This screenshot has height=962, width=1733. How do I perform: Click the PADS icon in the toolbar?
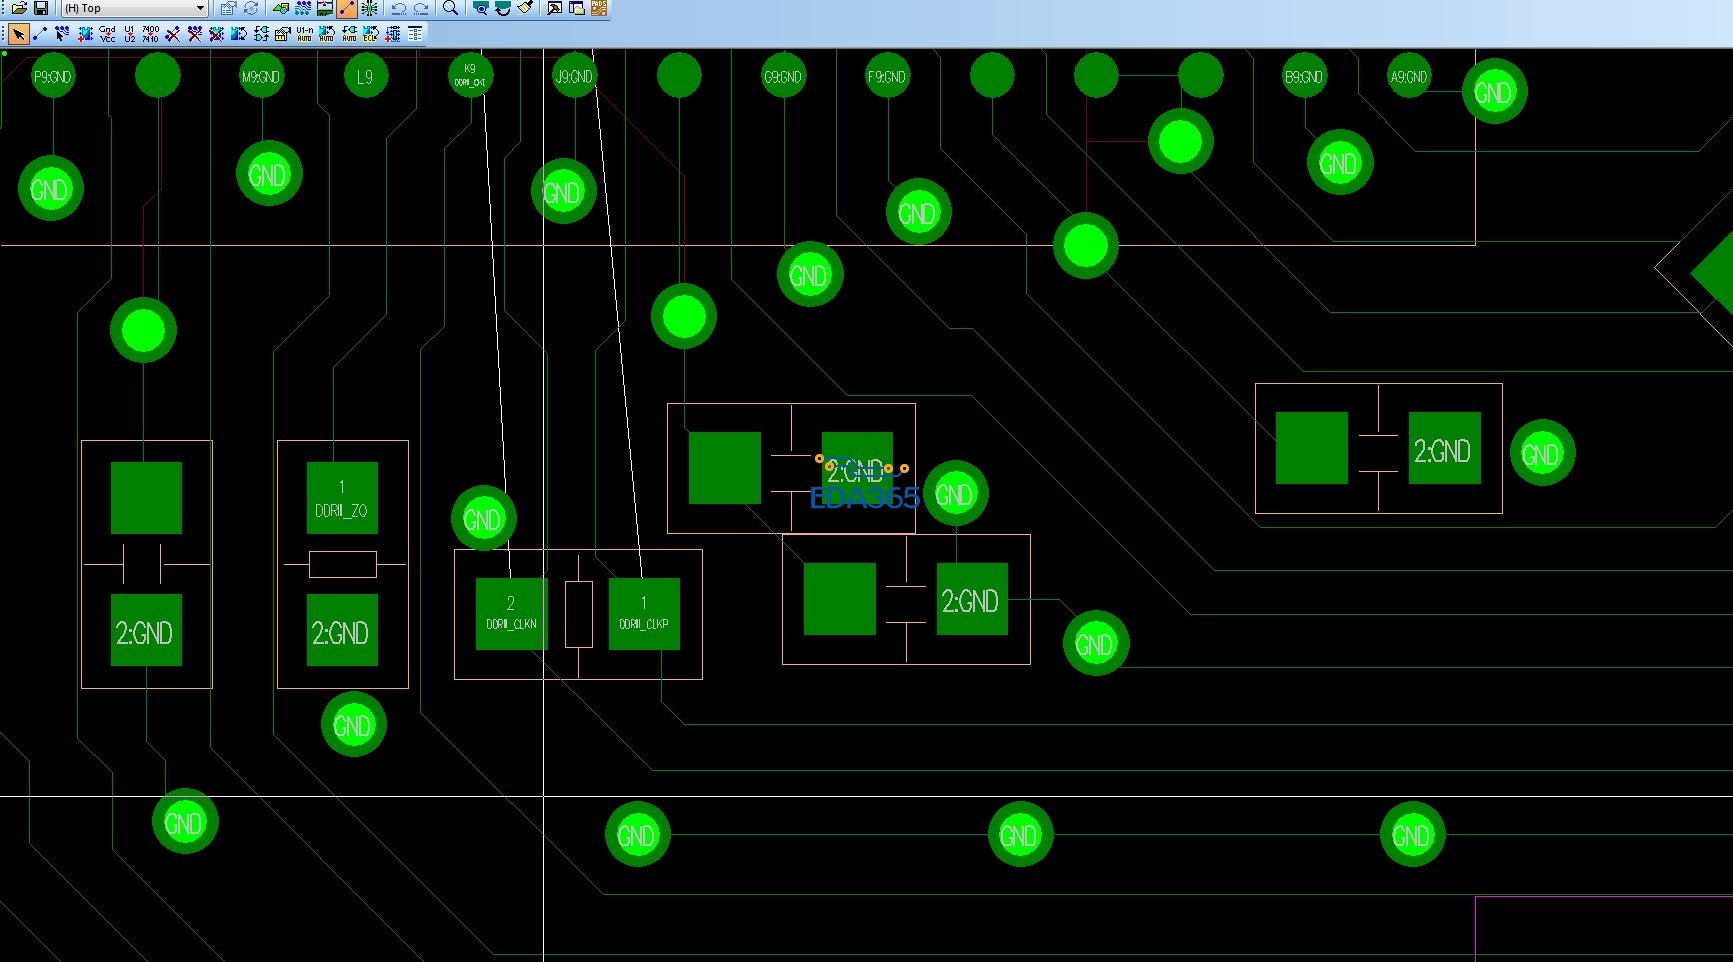click(599, 8)
